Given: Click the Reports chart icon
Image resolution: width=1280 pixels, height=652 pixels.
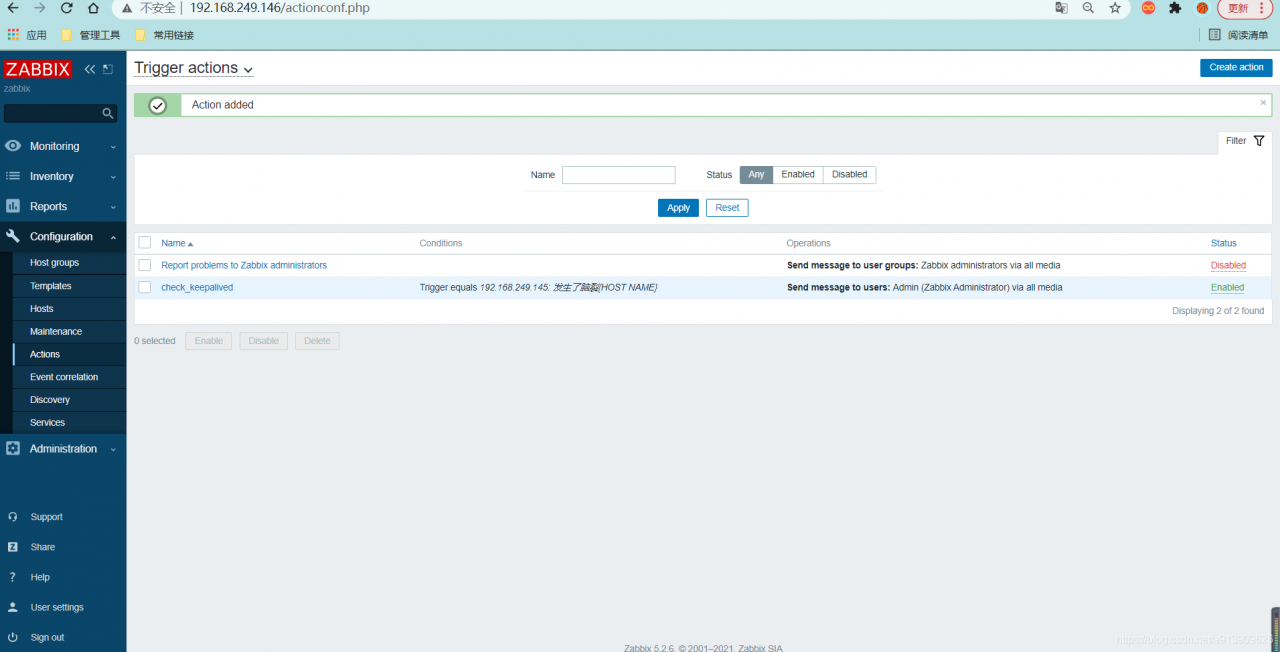Looking at the screenshot, I should click(13, 206).
